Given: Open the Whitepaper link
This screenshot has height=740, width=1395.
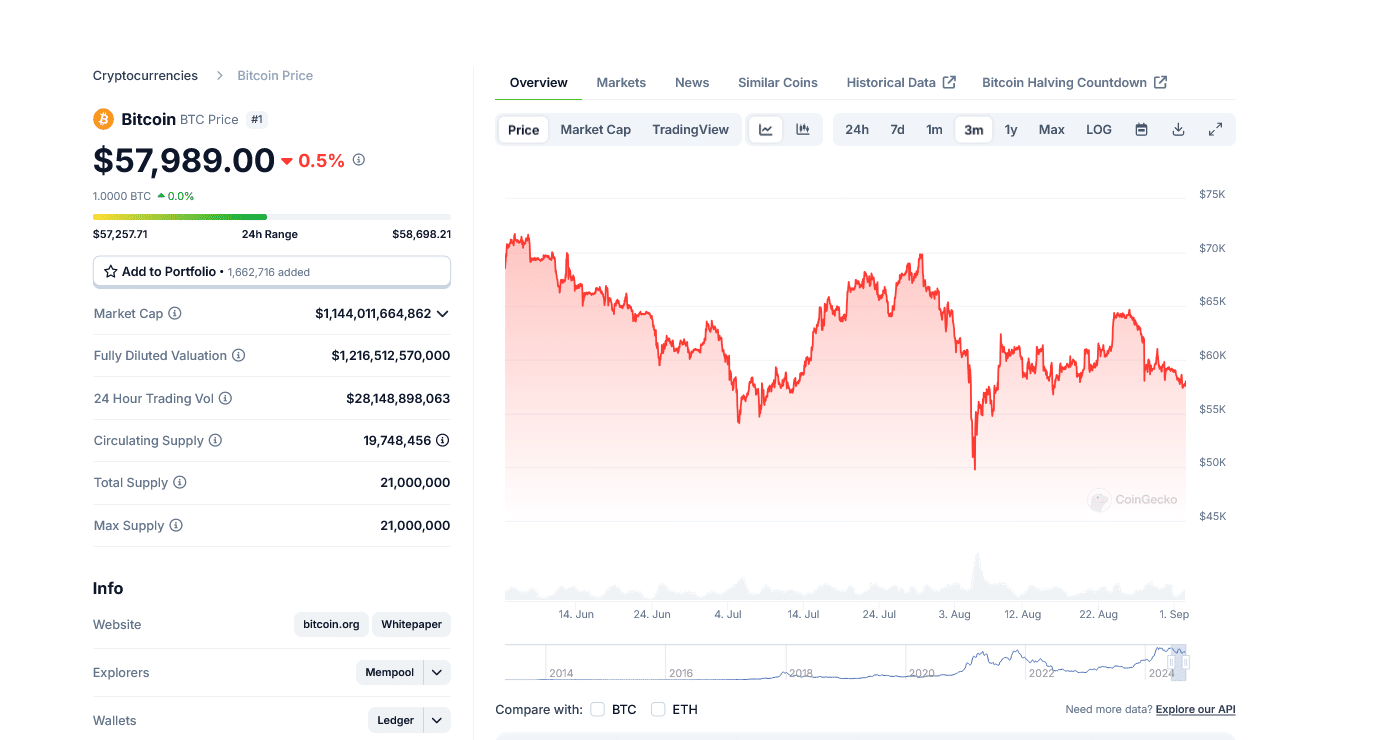Looking at the screenshot, I should 411,625.
